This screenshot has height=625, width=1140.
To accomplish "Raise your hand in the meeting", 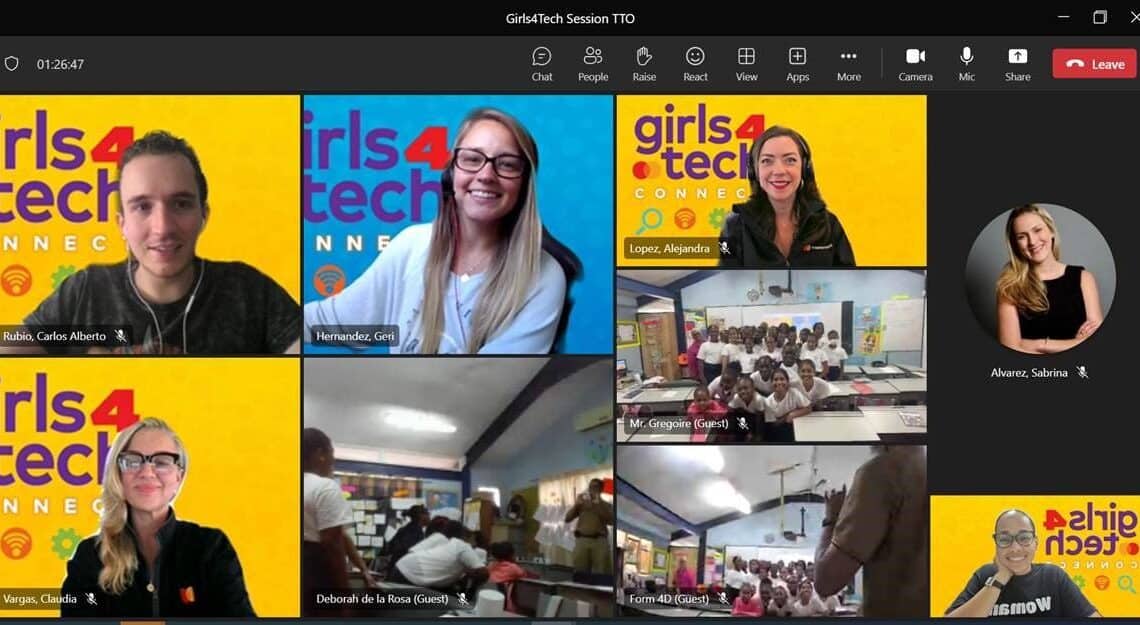I will tap(644, 64).
